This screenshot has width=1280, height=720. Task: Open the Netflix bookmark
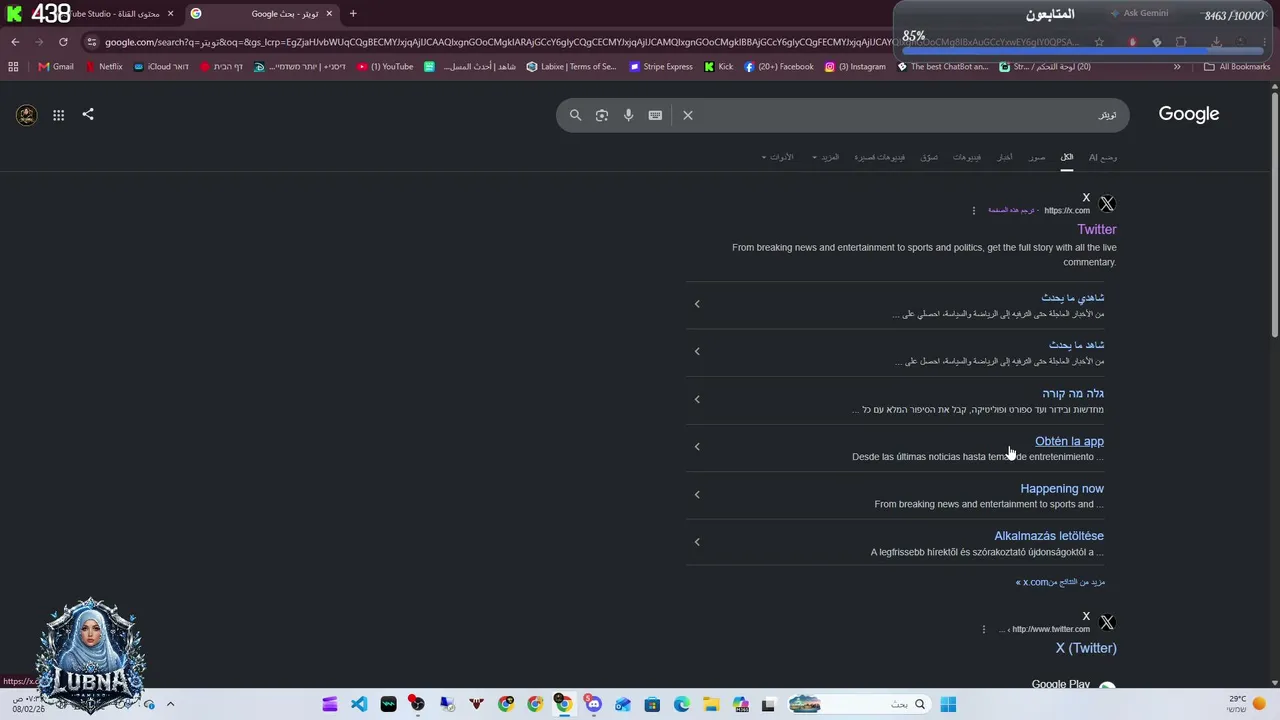point(104,67)
